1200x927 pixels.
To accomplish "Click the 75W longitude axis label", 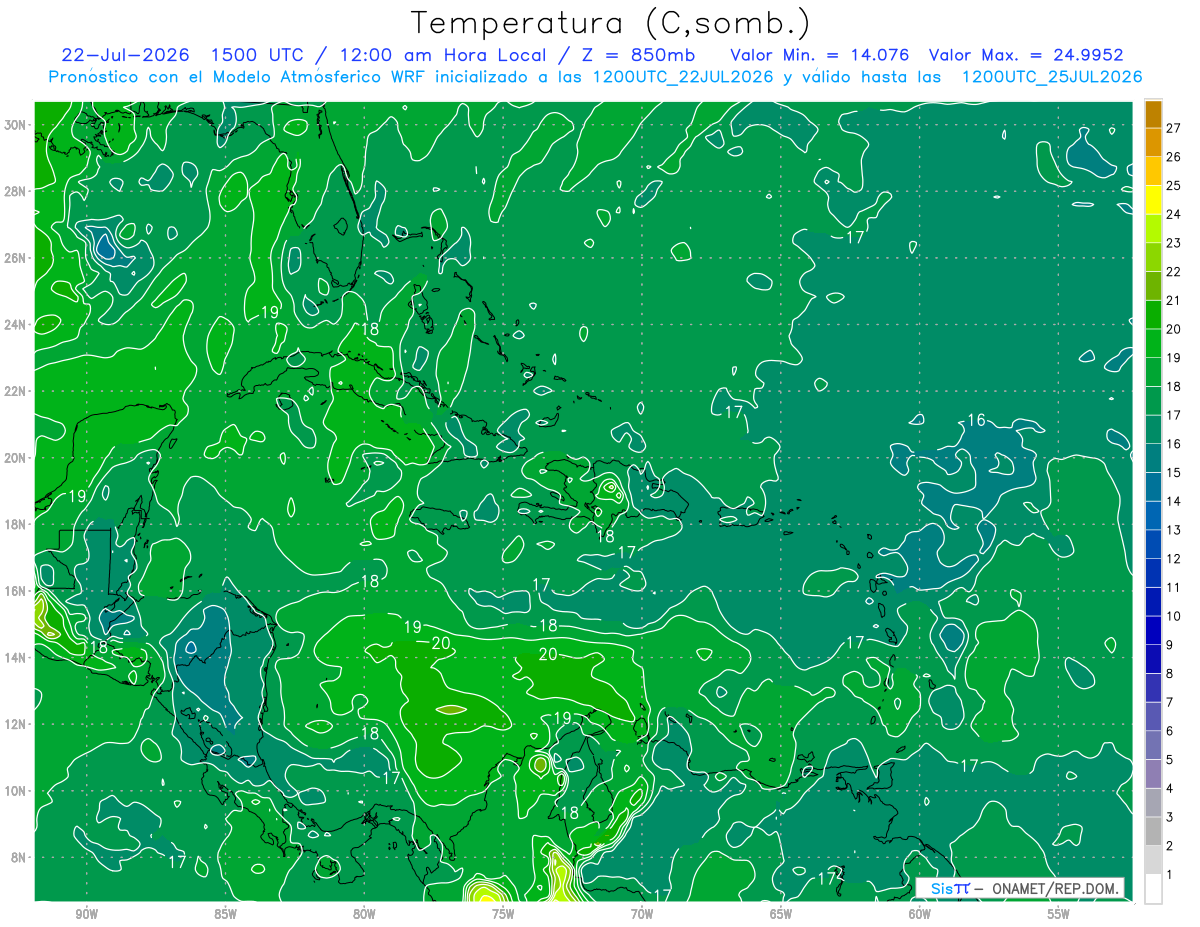I will (x=504, y=914).
